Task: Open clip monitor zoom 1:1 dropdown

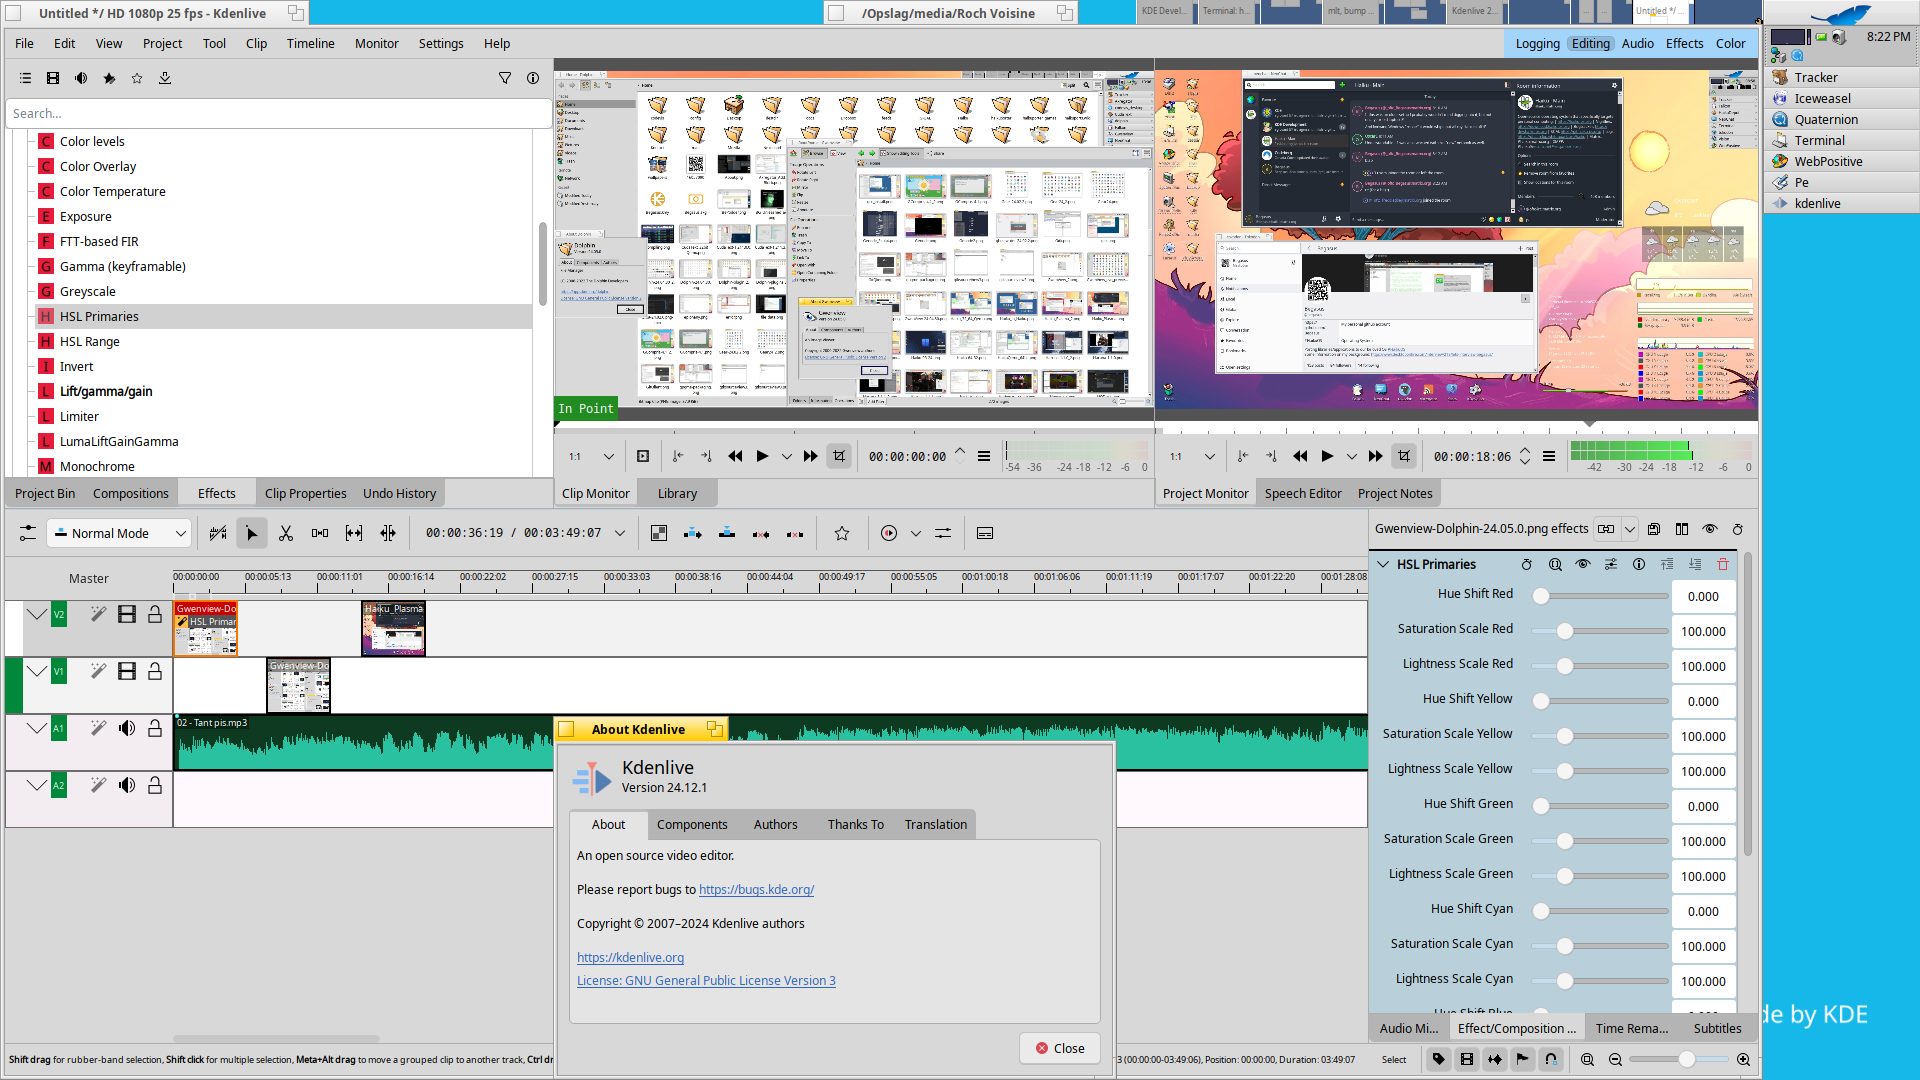Action: click(x=591, y=456)
